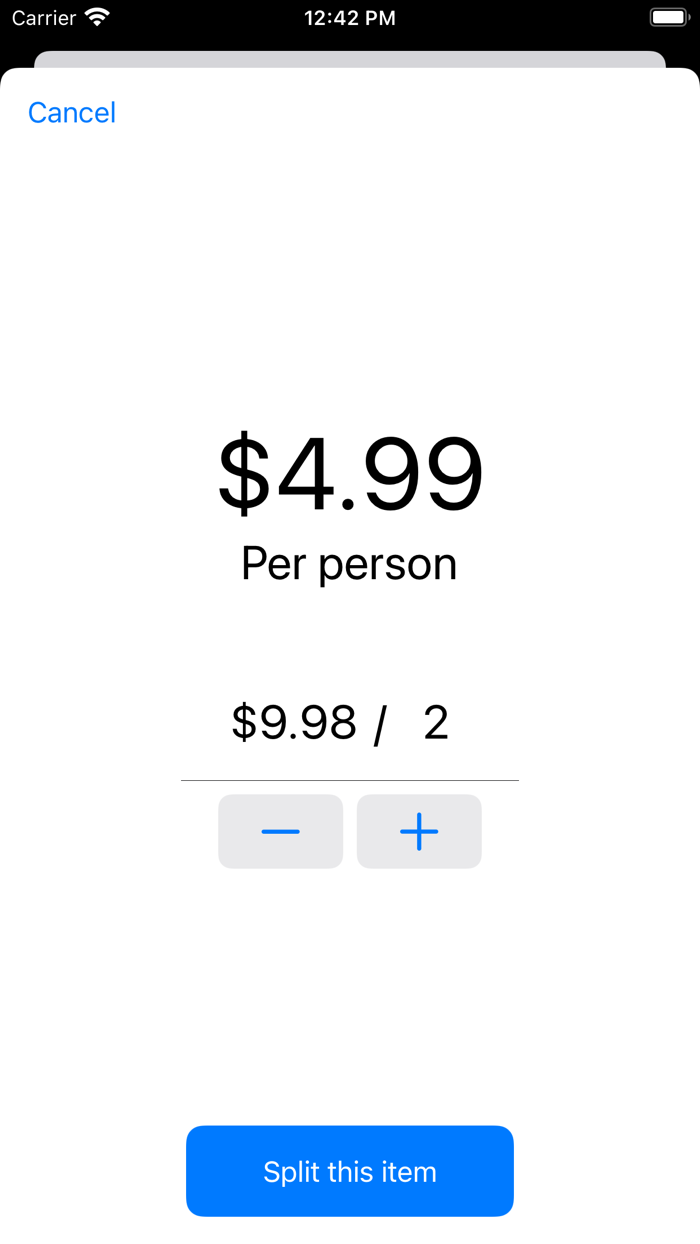
Task: Select the Wi-Fi icon in the status bar
Action: point(95,17)
